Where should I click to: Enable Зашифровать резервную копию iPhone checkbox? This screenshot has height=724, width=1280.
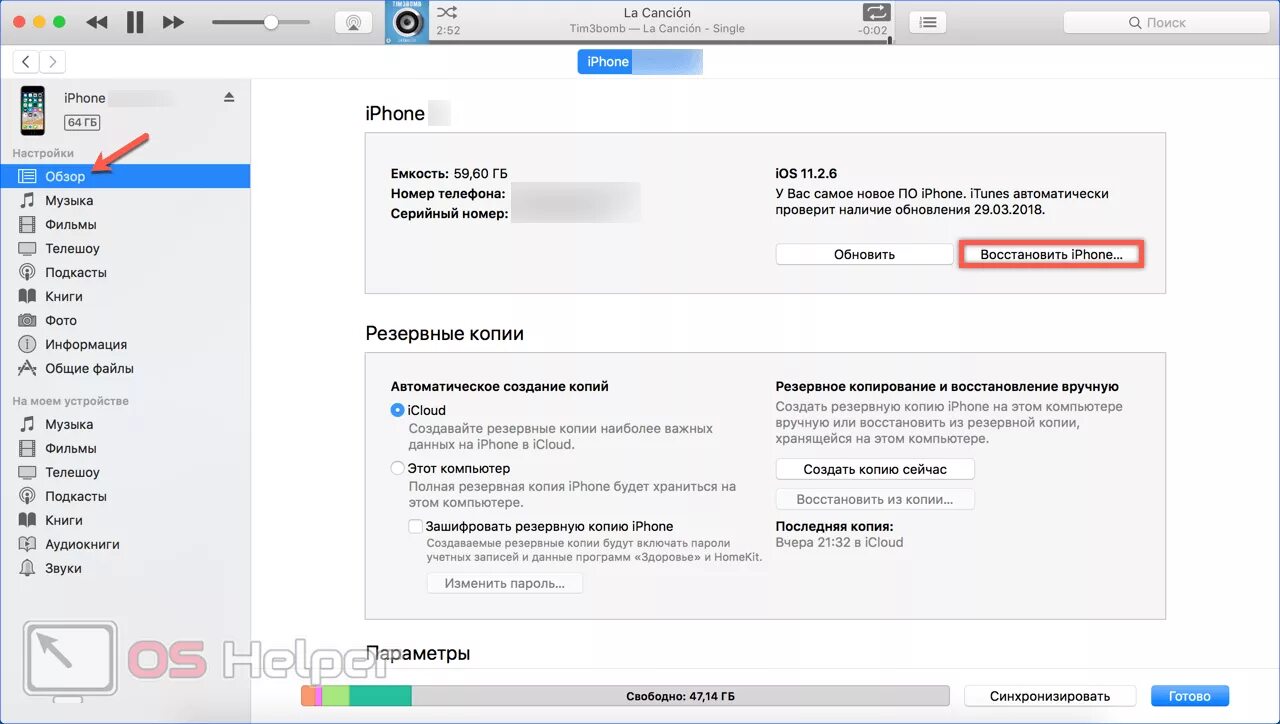pyautogui.click(x=415, y=526)
